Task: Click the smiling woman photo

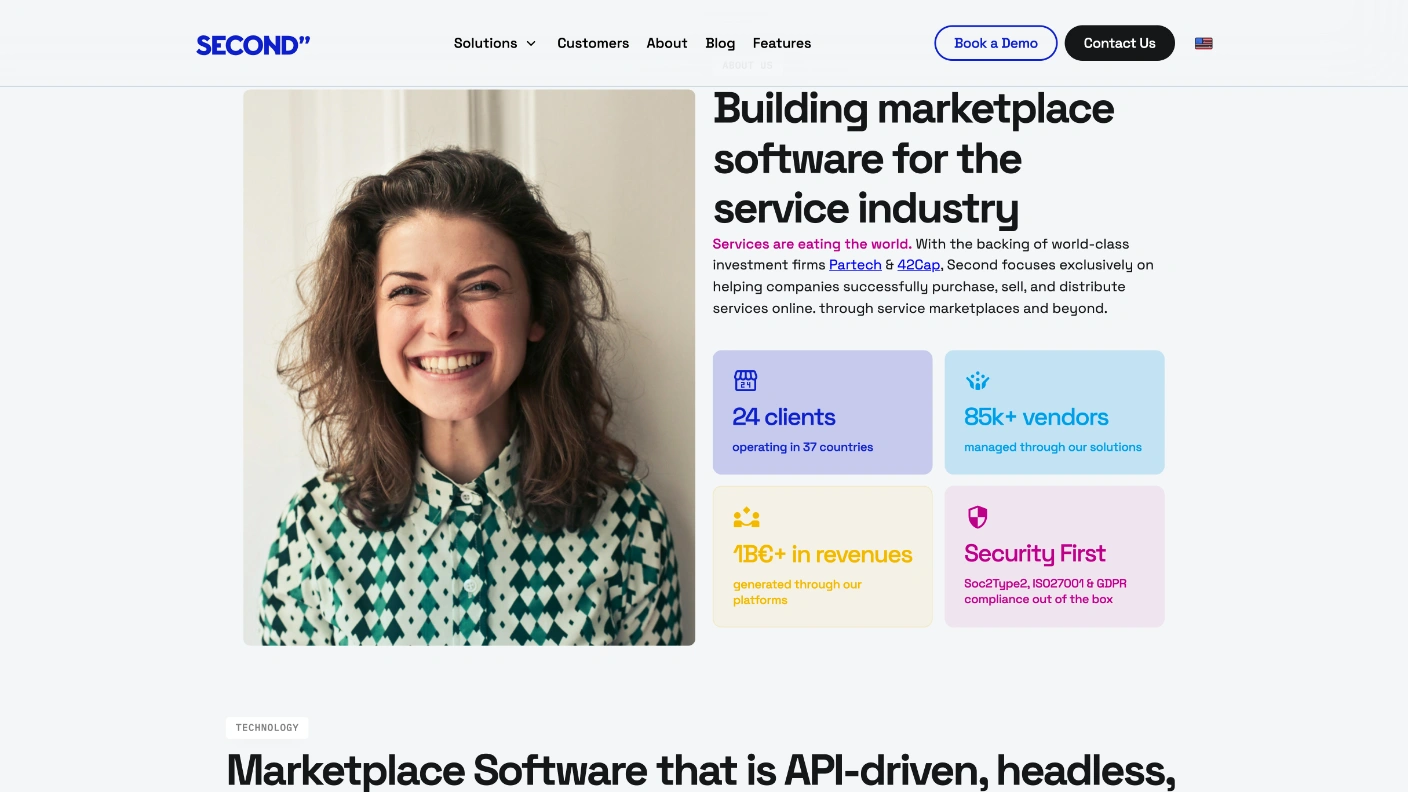Action: (469, 367)
